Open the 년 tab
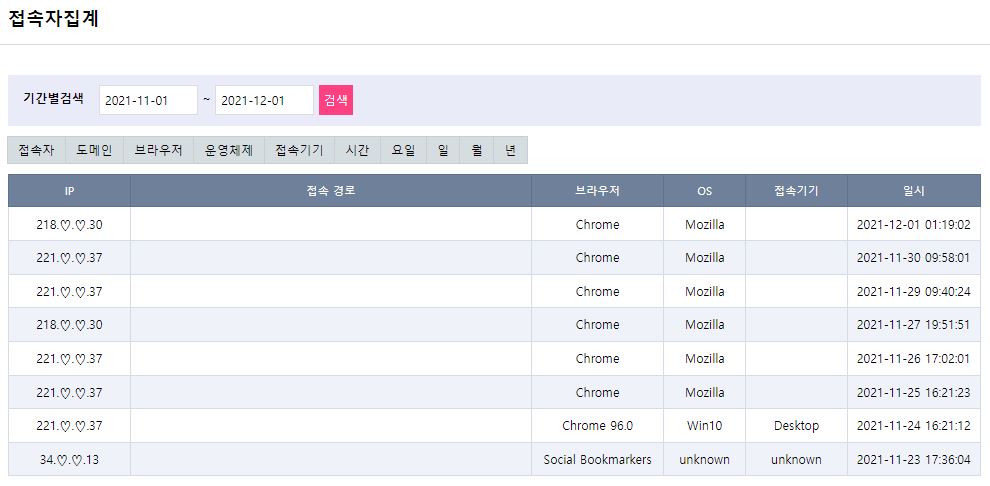 pyautogui.click(x=510, y=150)
